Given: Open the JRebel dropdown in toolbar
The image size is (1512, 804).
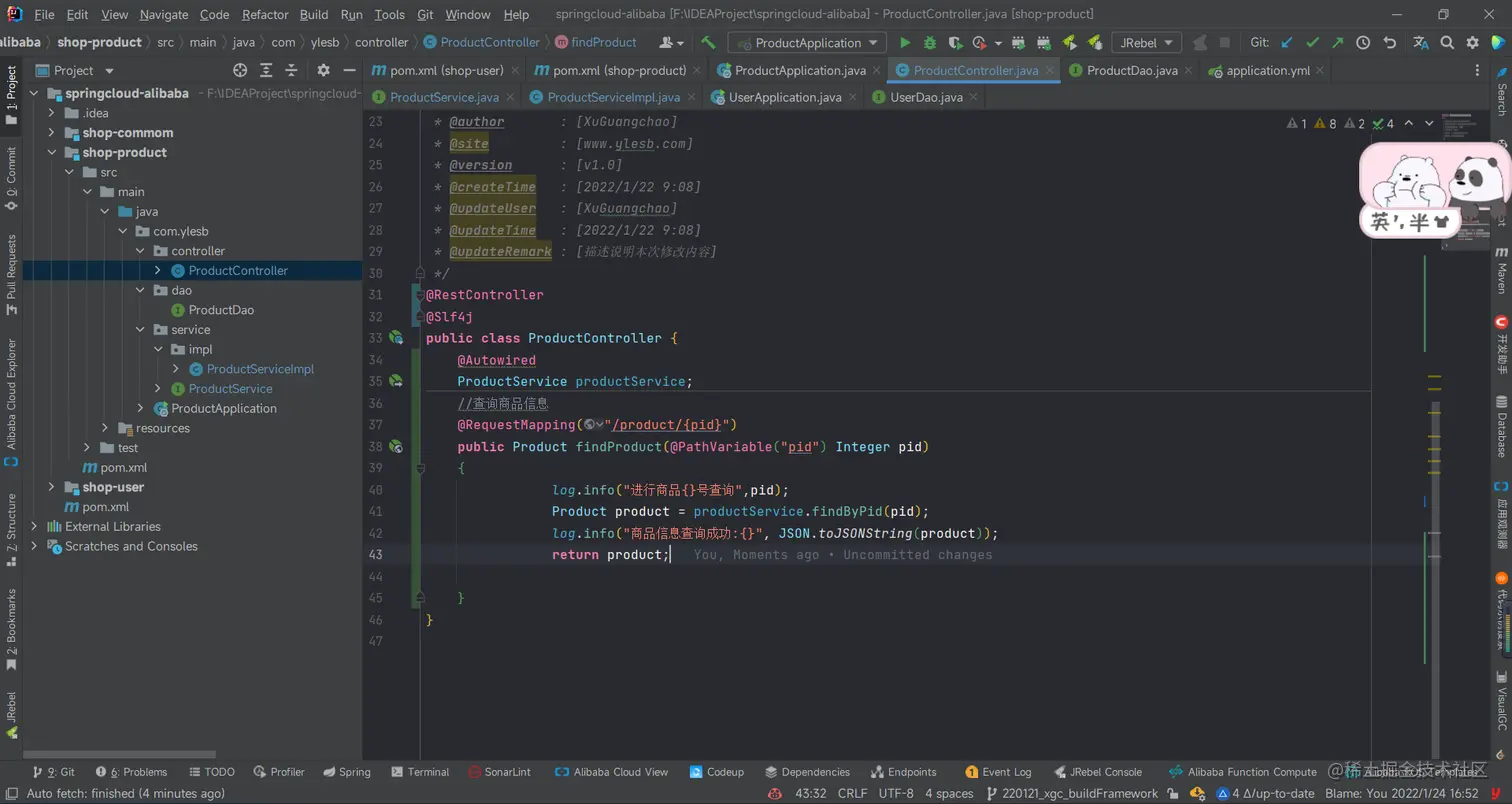Looking at the screenshot, I should (1146, 43).
